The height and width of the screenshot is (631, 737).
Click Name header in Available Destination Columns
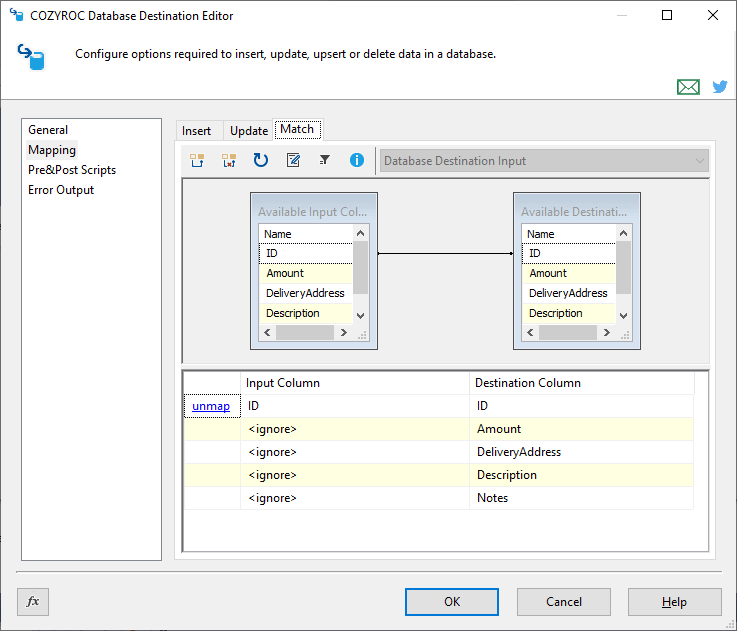click(x=569, y=234)
